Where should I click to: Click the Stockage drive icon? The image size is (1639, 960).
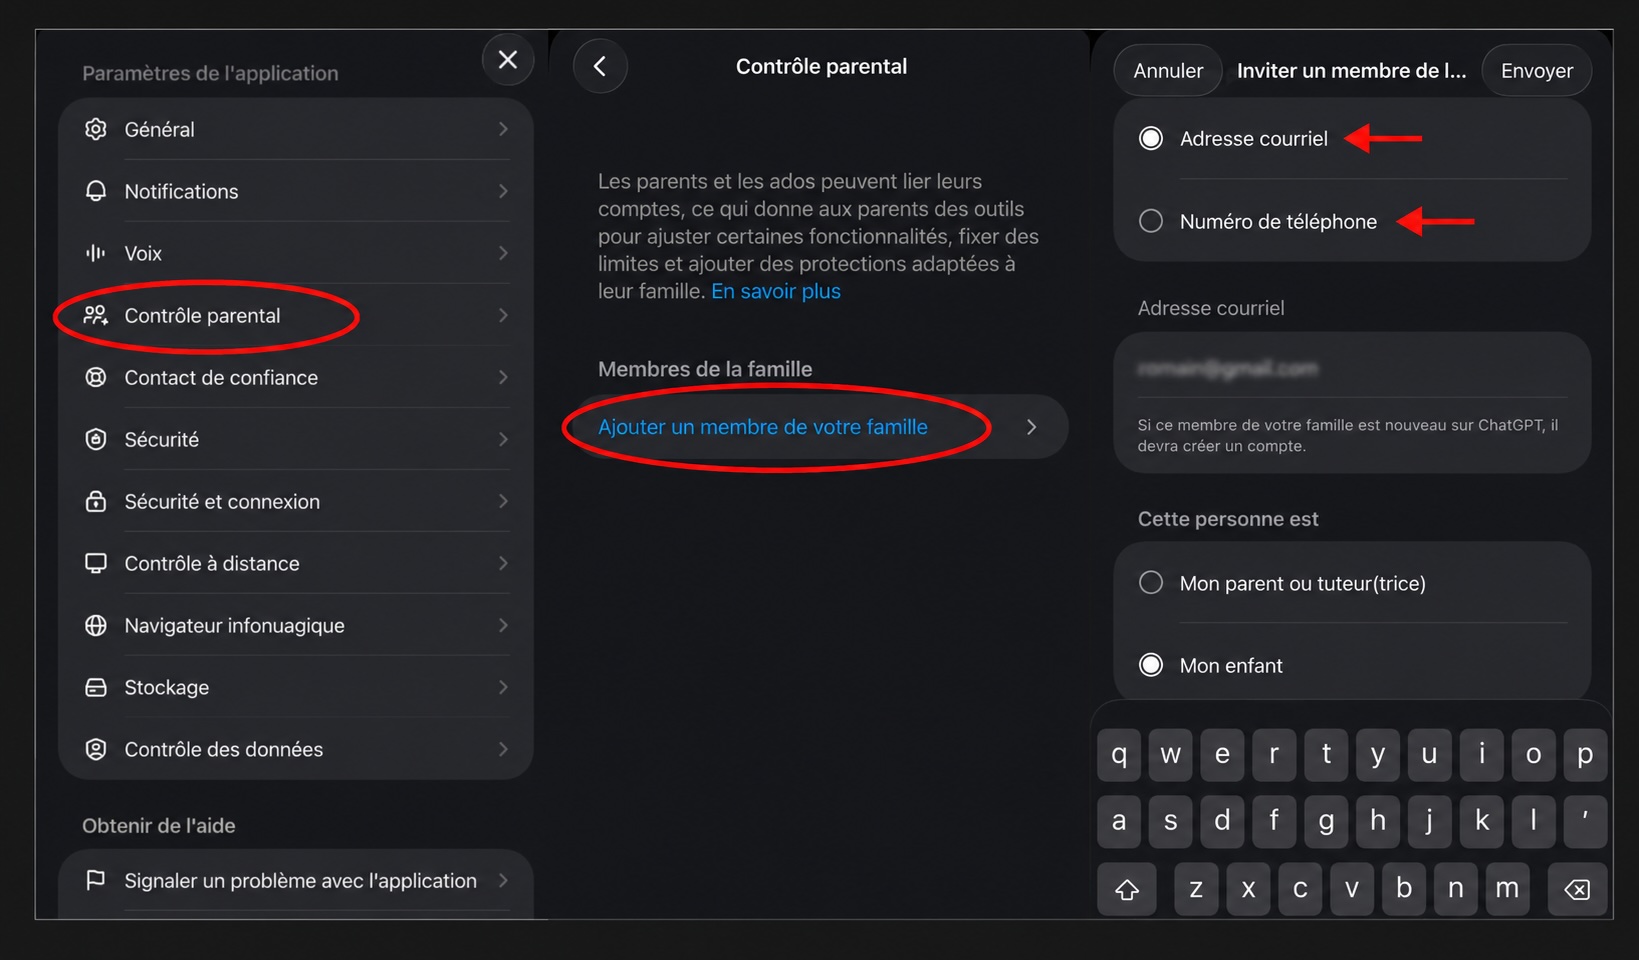pos(96,687)
